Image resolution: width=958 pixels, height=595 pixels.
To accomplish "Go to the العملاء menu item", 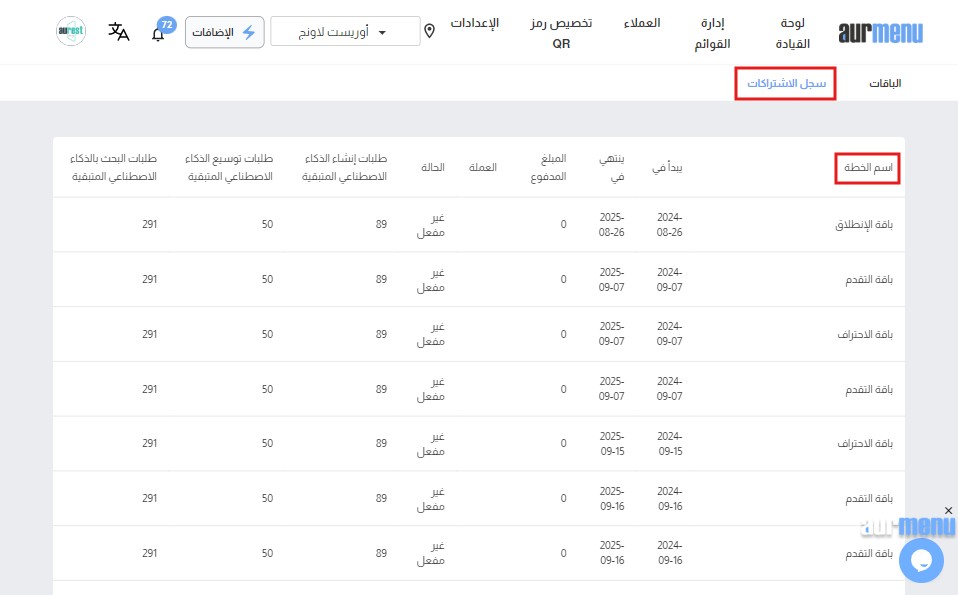I will point(641,23).
